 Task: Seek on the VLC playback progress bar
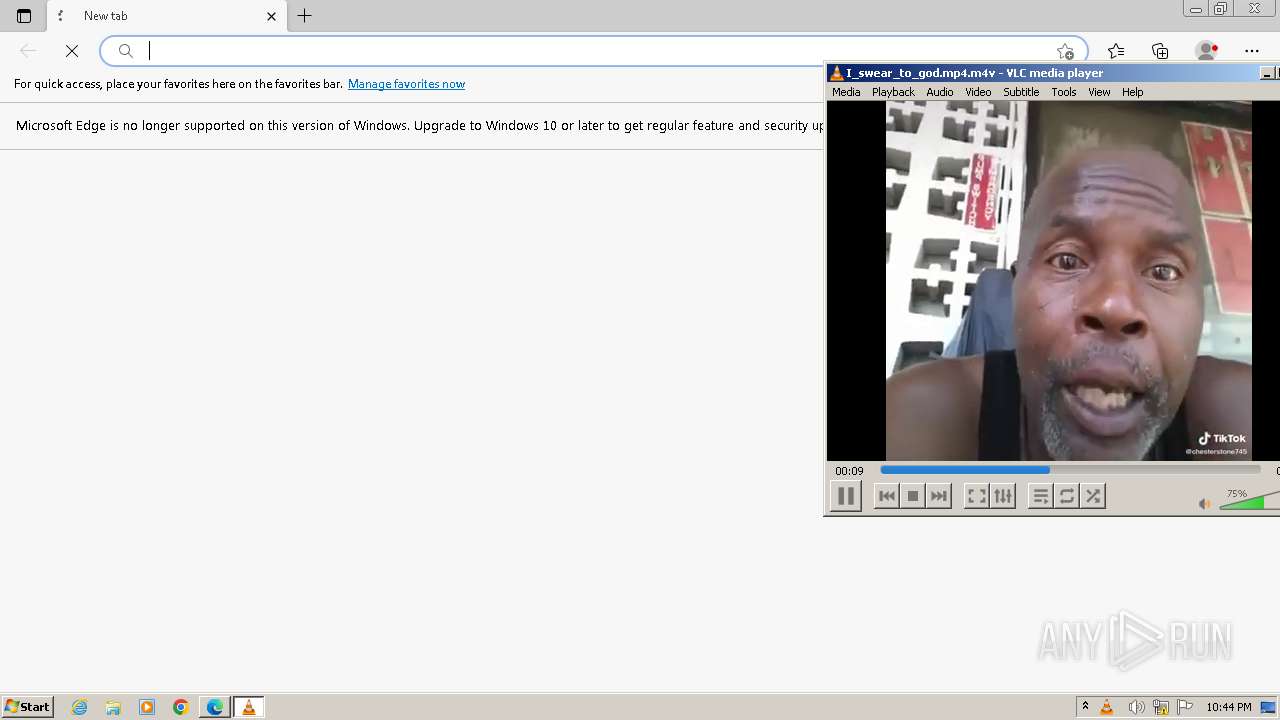[x=1070, y=470]
